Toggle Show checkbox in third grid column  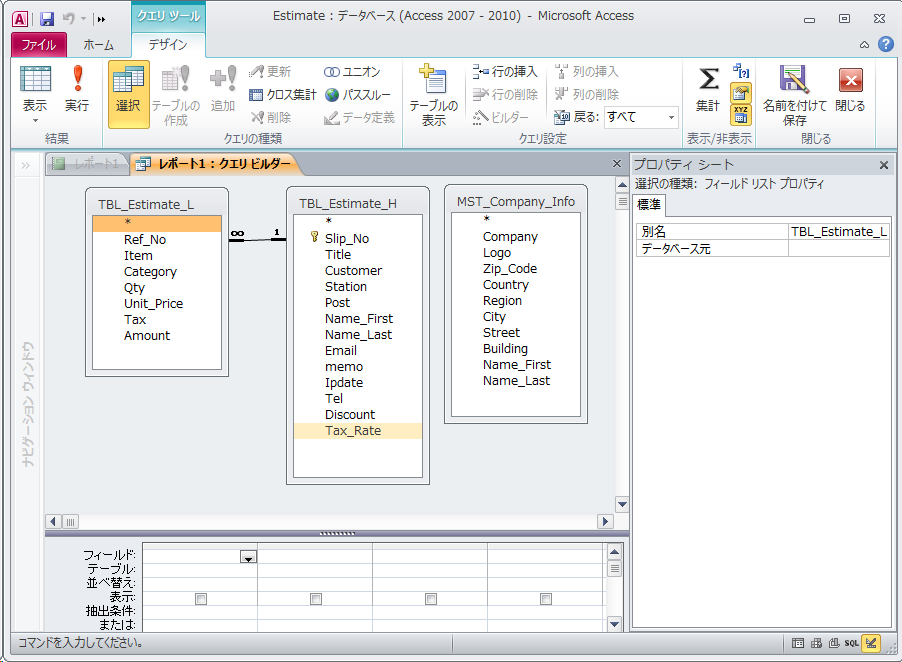click(x=431, y=599)
